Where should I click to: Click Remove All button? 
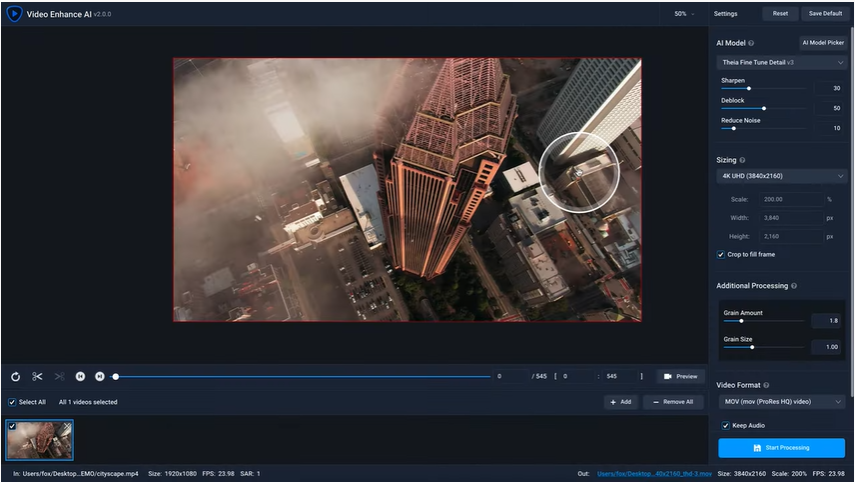[x=673, y=402]
